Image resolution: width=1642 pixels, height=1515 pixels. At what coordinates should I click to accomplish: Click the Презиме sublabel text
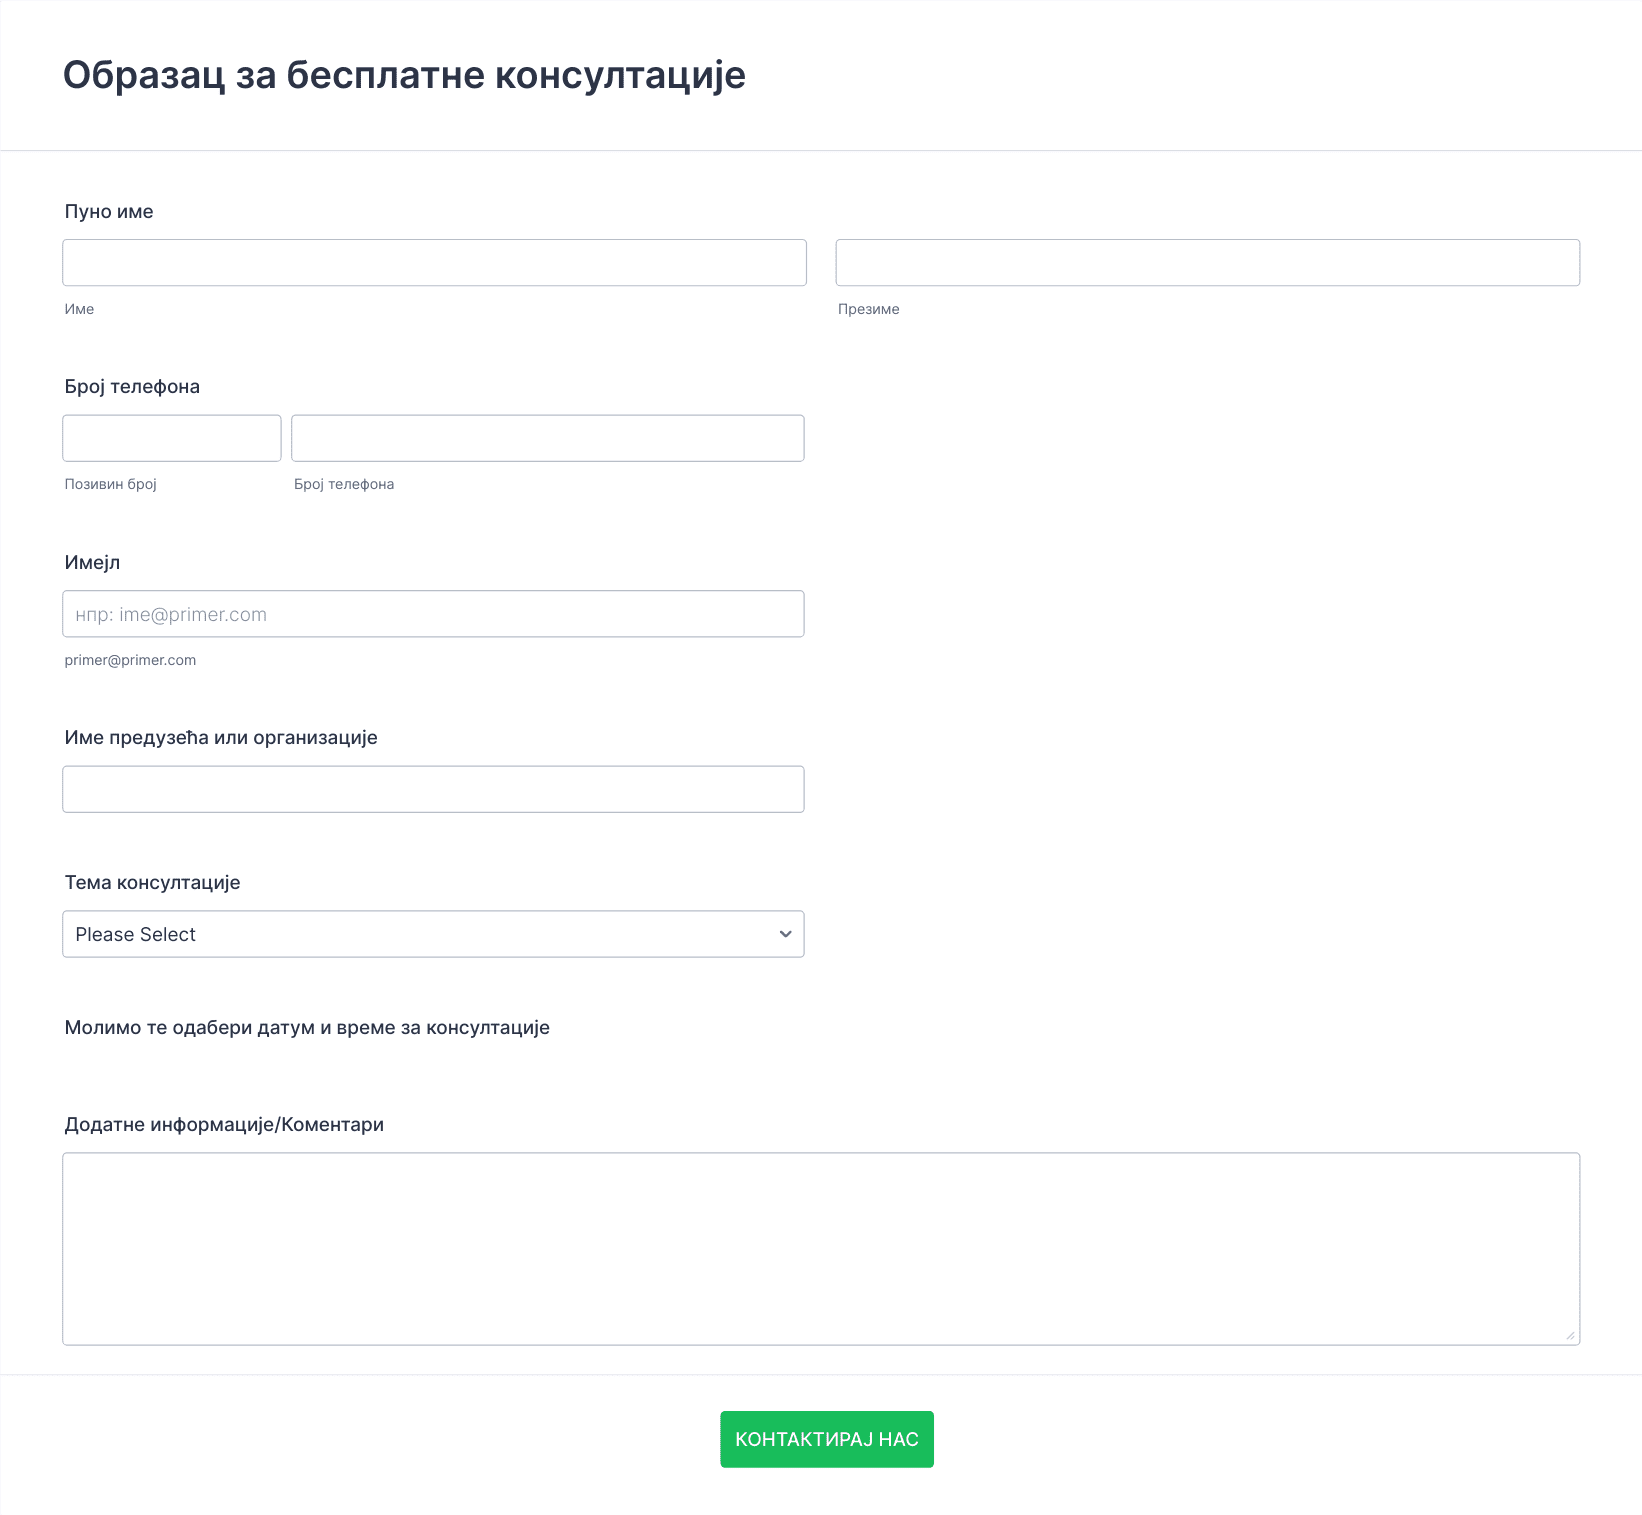click(869, 309)
